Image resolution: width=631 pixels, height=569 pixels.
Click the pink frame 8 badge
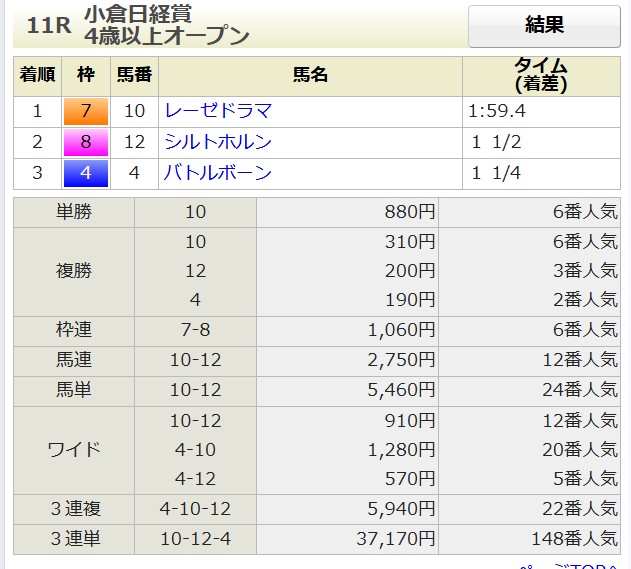85,142
